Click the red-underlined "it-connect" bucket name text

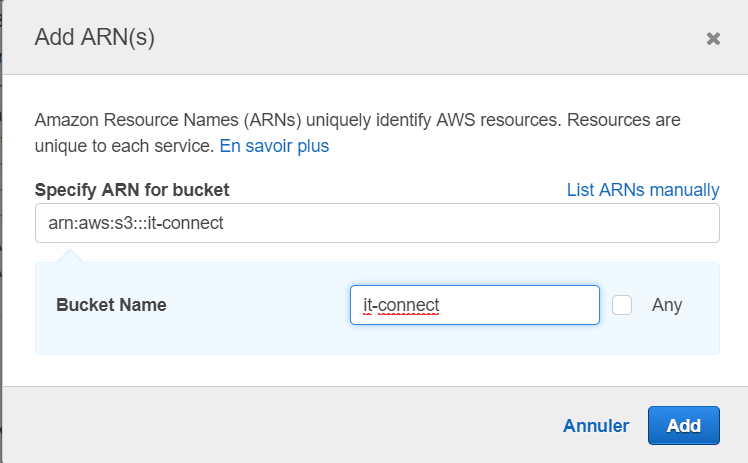pyautogui.click(x=401, y=305)
